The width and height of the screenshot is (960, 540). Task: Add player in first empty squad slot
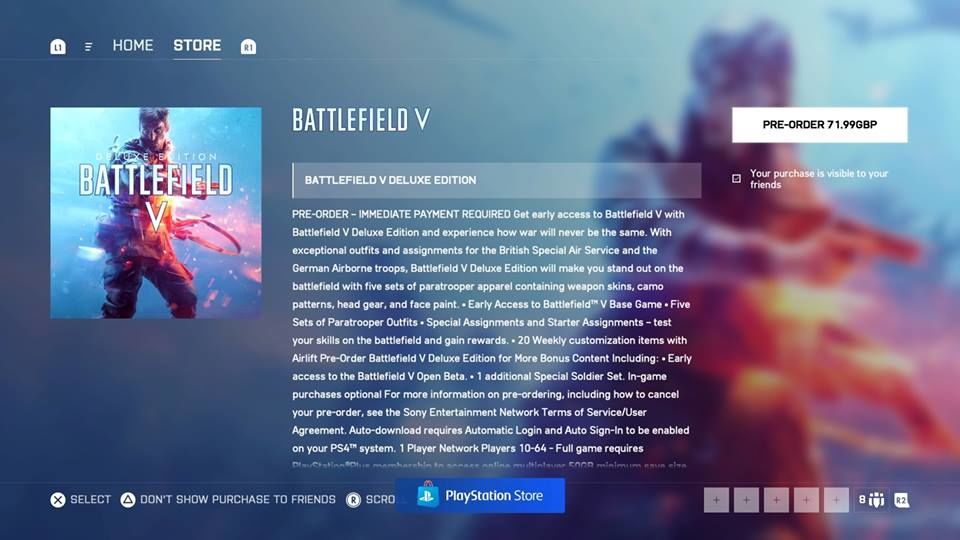716,500
